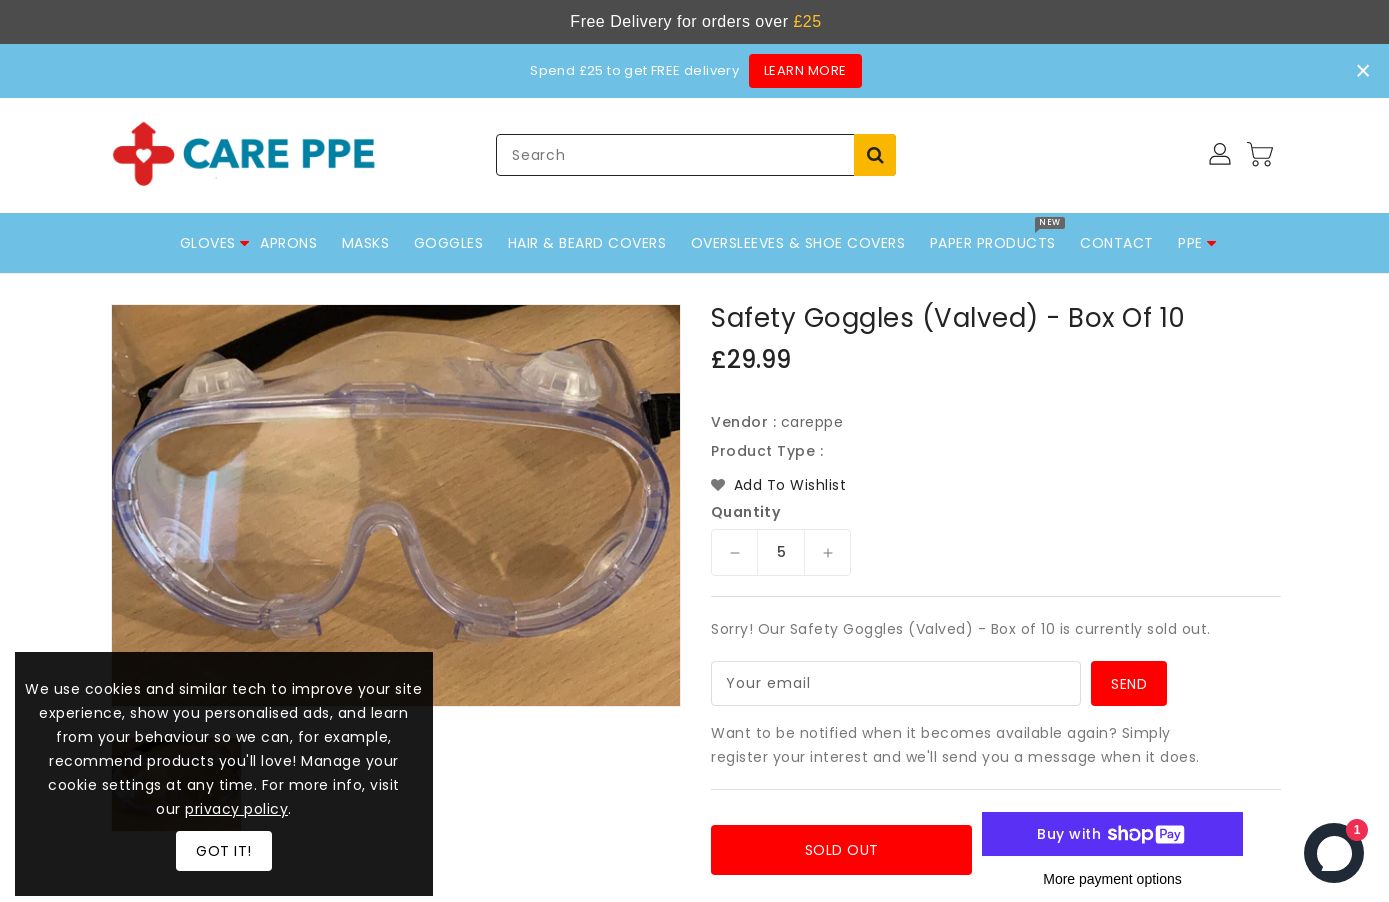
Task: Open the shopping cart icon
Action: click(1260, 154)
